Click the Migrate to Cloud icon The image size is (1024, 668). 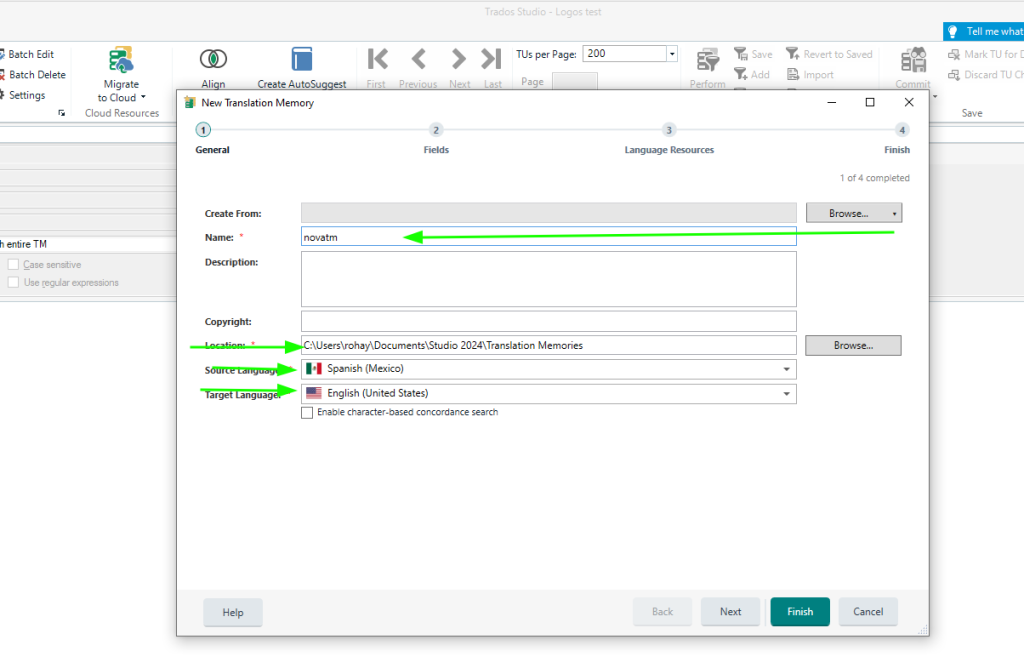click(x=121, y=60)
